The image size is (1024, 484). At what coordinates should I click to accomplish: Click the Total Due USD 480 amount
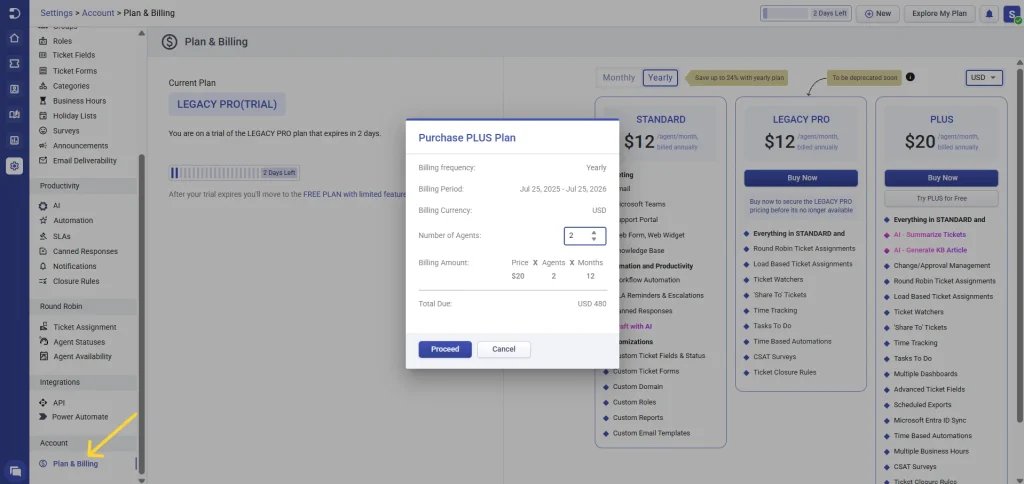[592, 304]
